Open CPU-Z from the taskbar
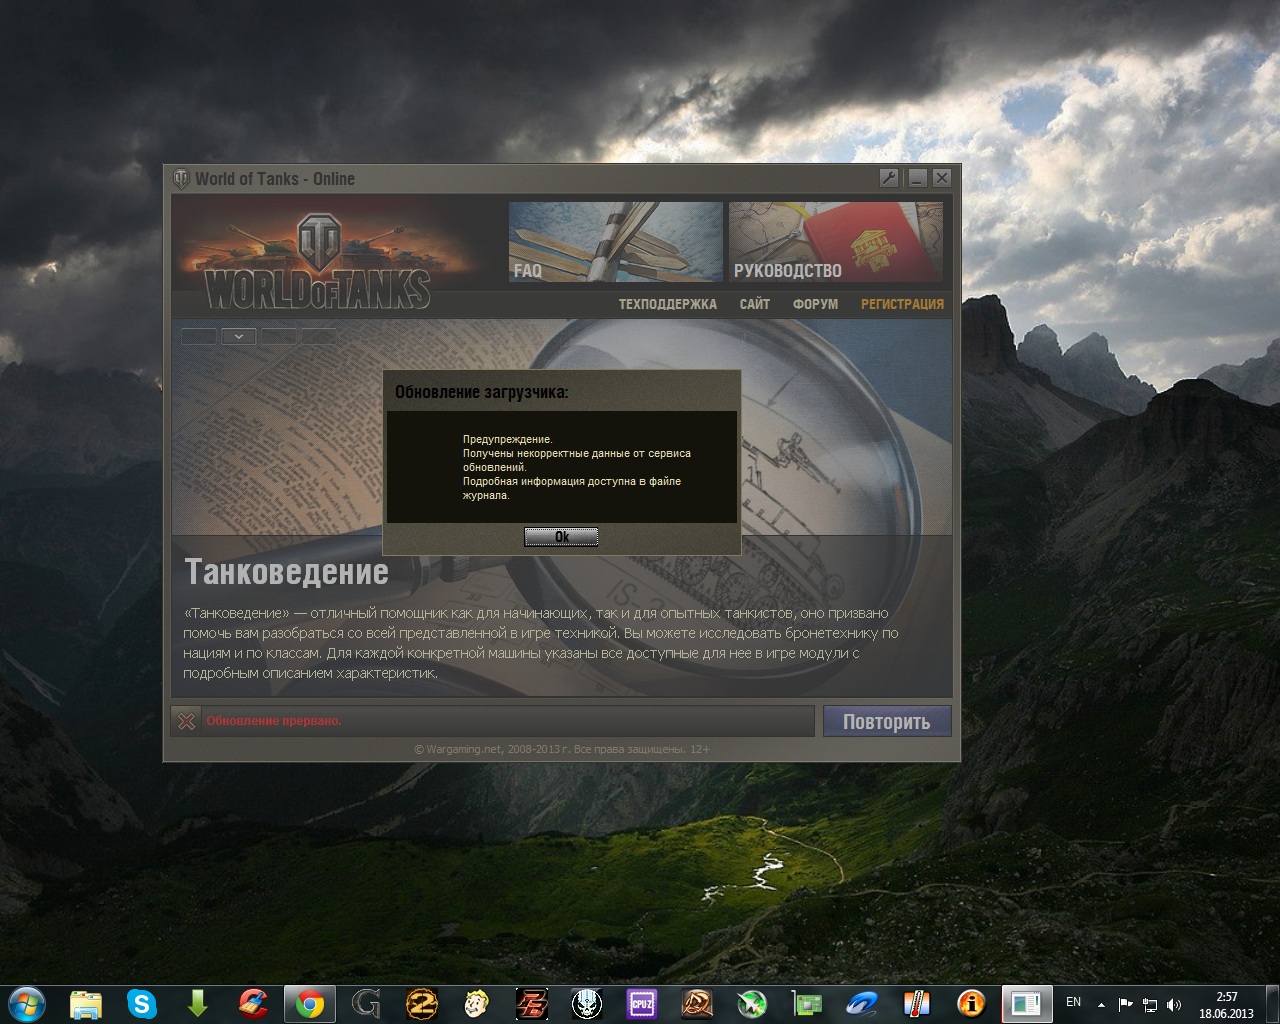This screenshot has height=1024, width=1280. tap(641, 1003)
